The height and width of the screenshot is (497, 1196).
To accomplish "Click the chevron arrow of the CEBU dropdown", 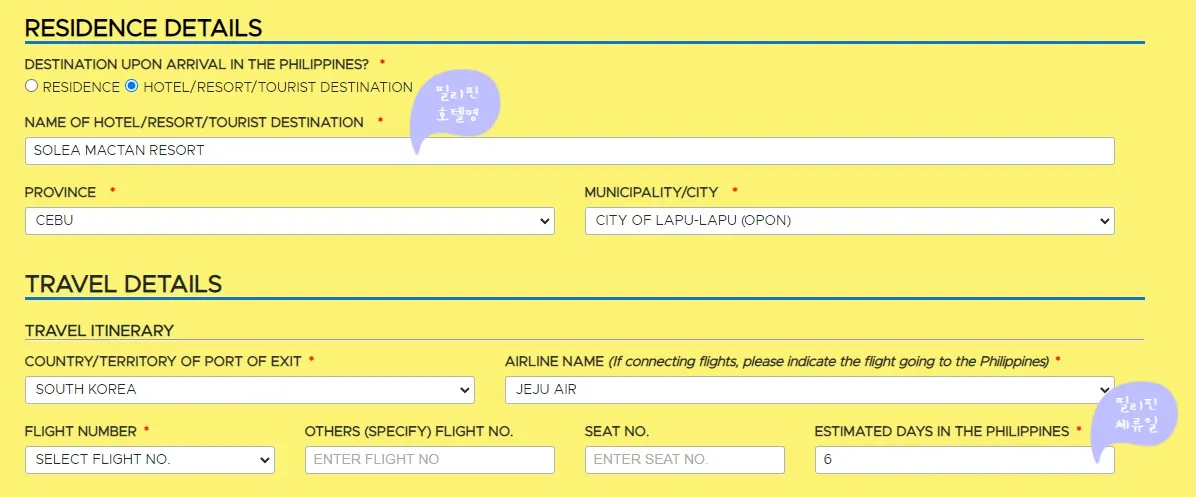I will [x=545, y=221].
